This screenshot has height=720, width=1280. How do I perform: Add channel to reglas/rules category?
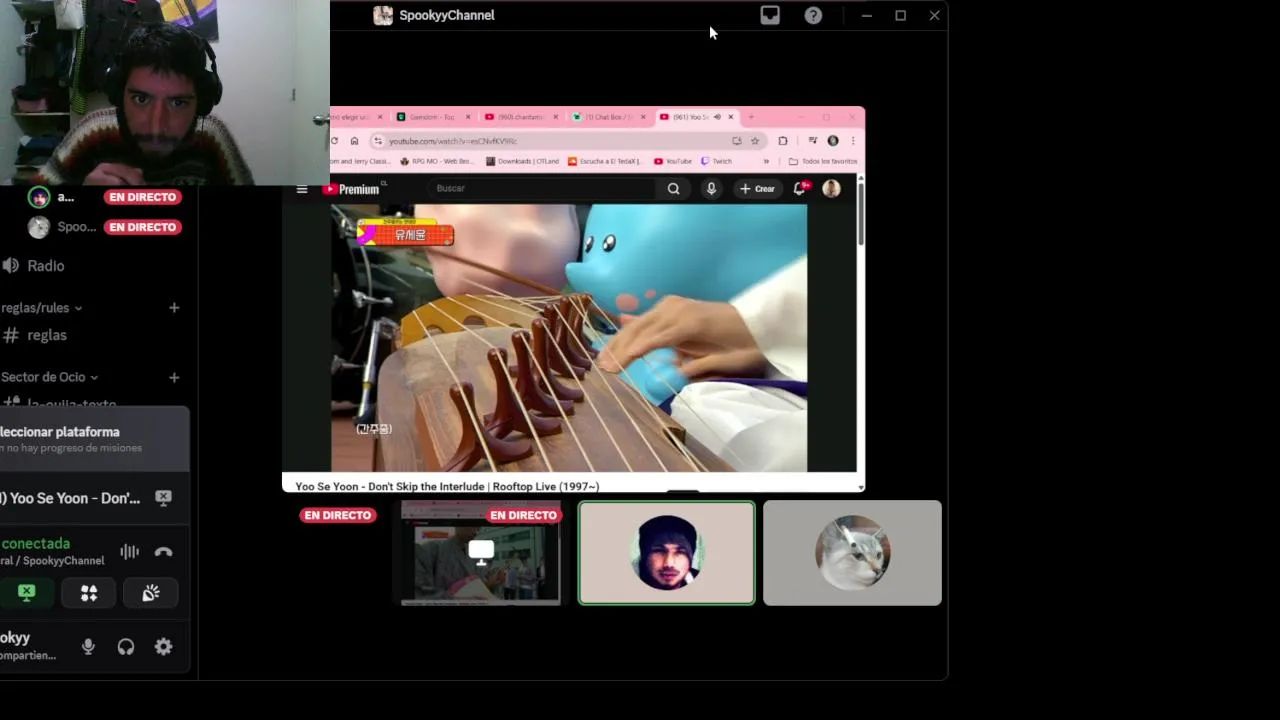(x=174, y=308)
